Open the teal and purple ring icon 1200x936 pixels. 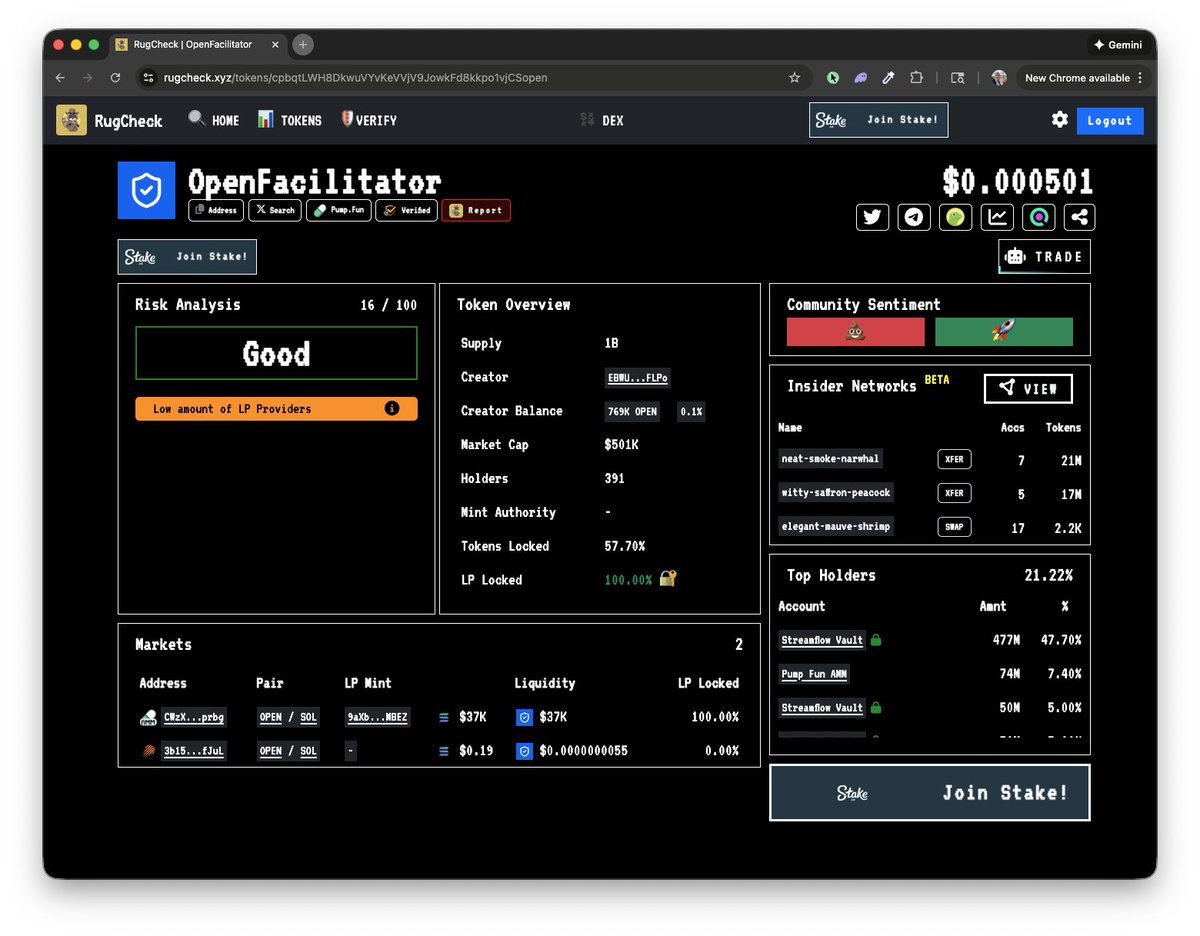click(x=1038, y=217)
